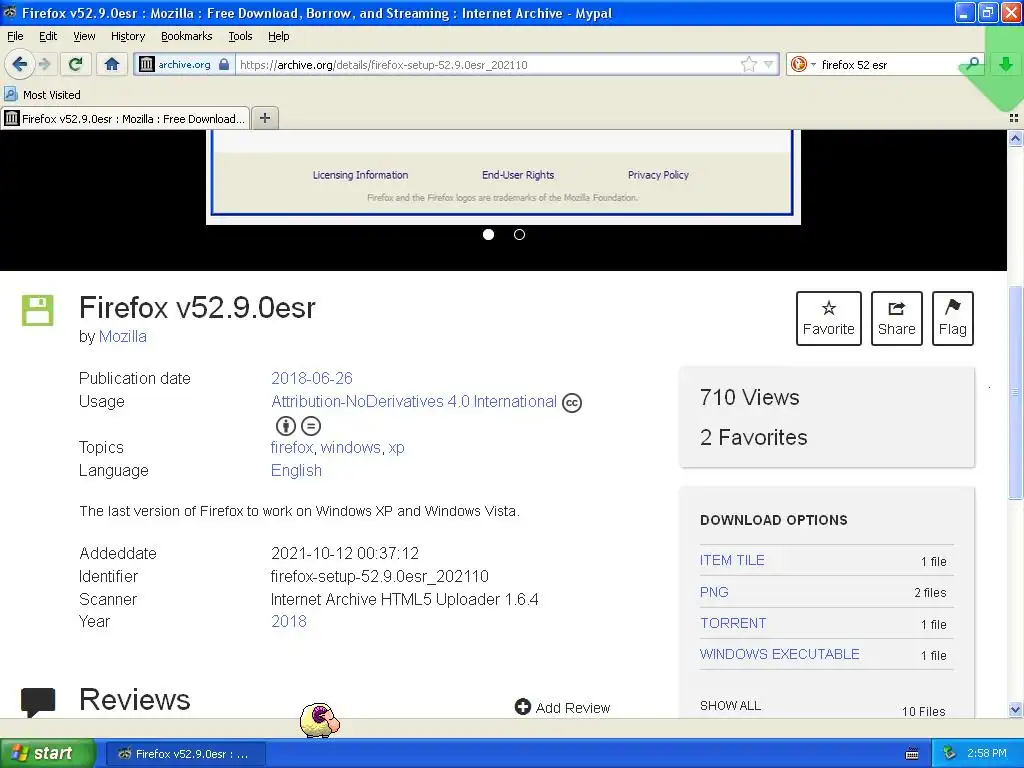The image size is (1024, 768).
Task: Download the WINDOWS EXECUTABLE file
Action: point(779,654)
